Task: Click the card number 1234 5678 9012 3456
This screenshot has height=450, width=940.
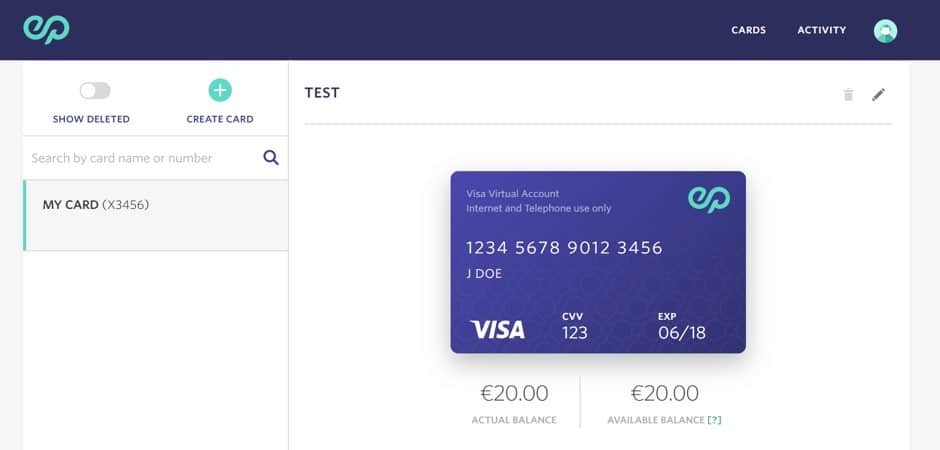Action: pos(564,248)
